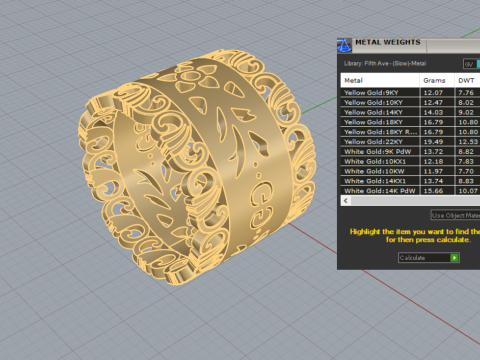Click the Metal Weights scale icon

(x=344, y=45)
